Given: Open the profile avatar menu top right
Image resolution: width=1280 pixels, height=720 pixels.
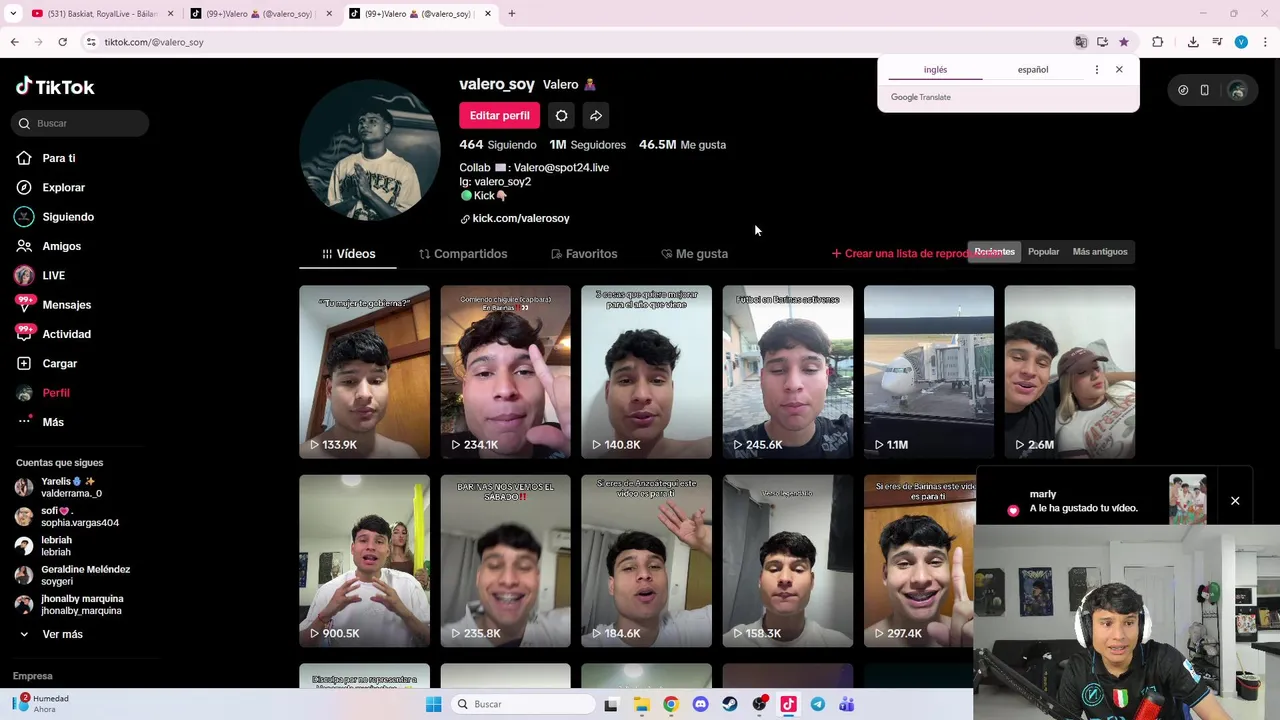Looking at the screenshot, I should pyautogui.click(x=1238, y=90).
